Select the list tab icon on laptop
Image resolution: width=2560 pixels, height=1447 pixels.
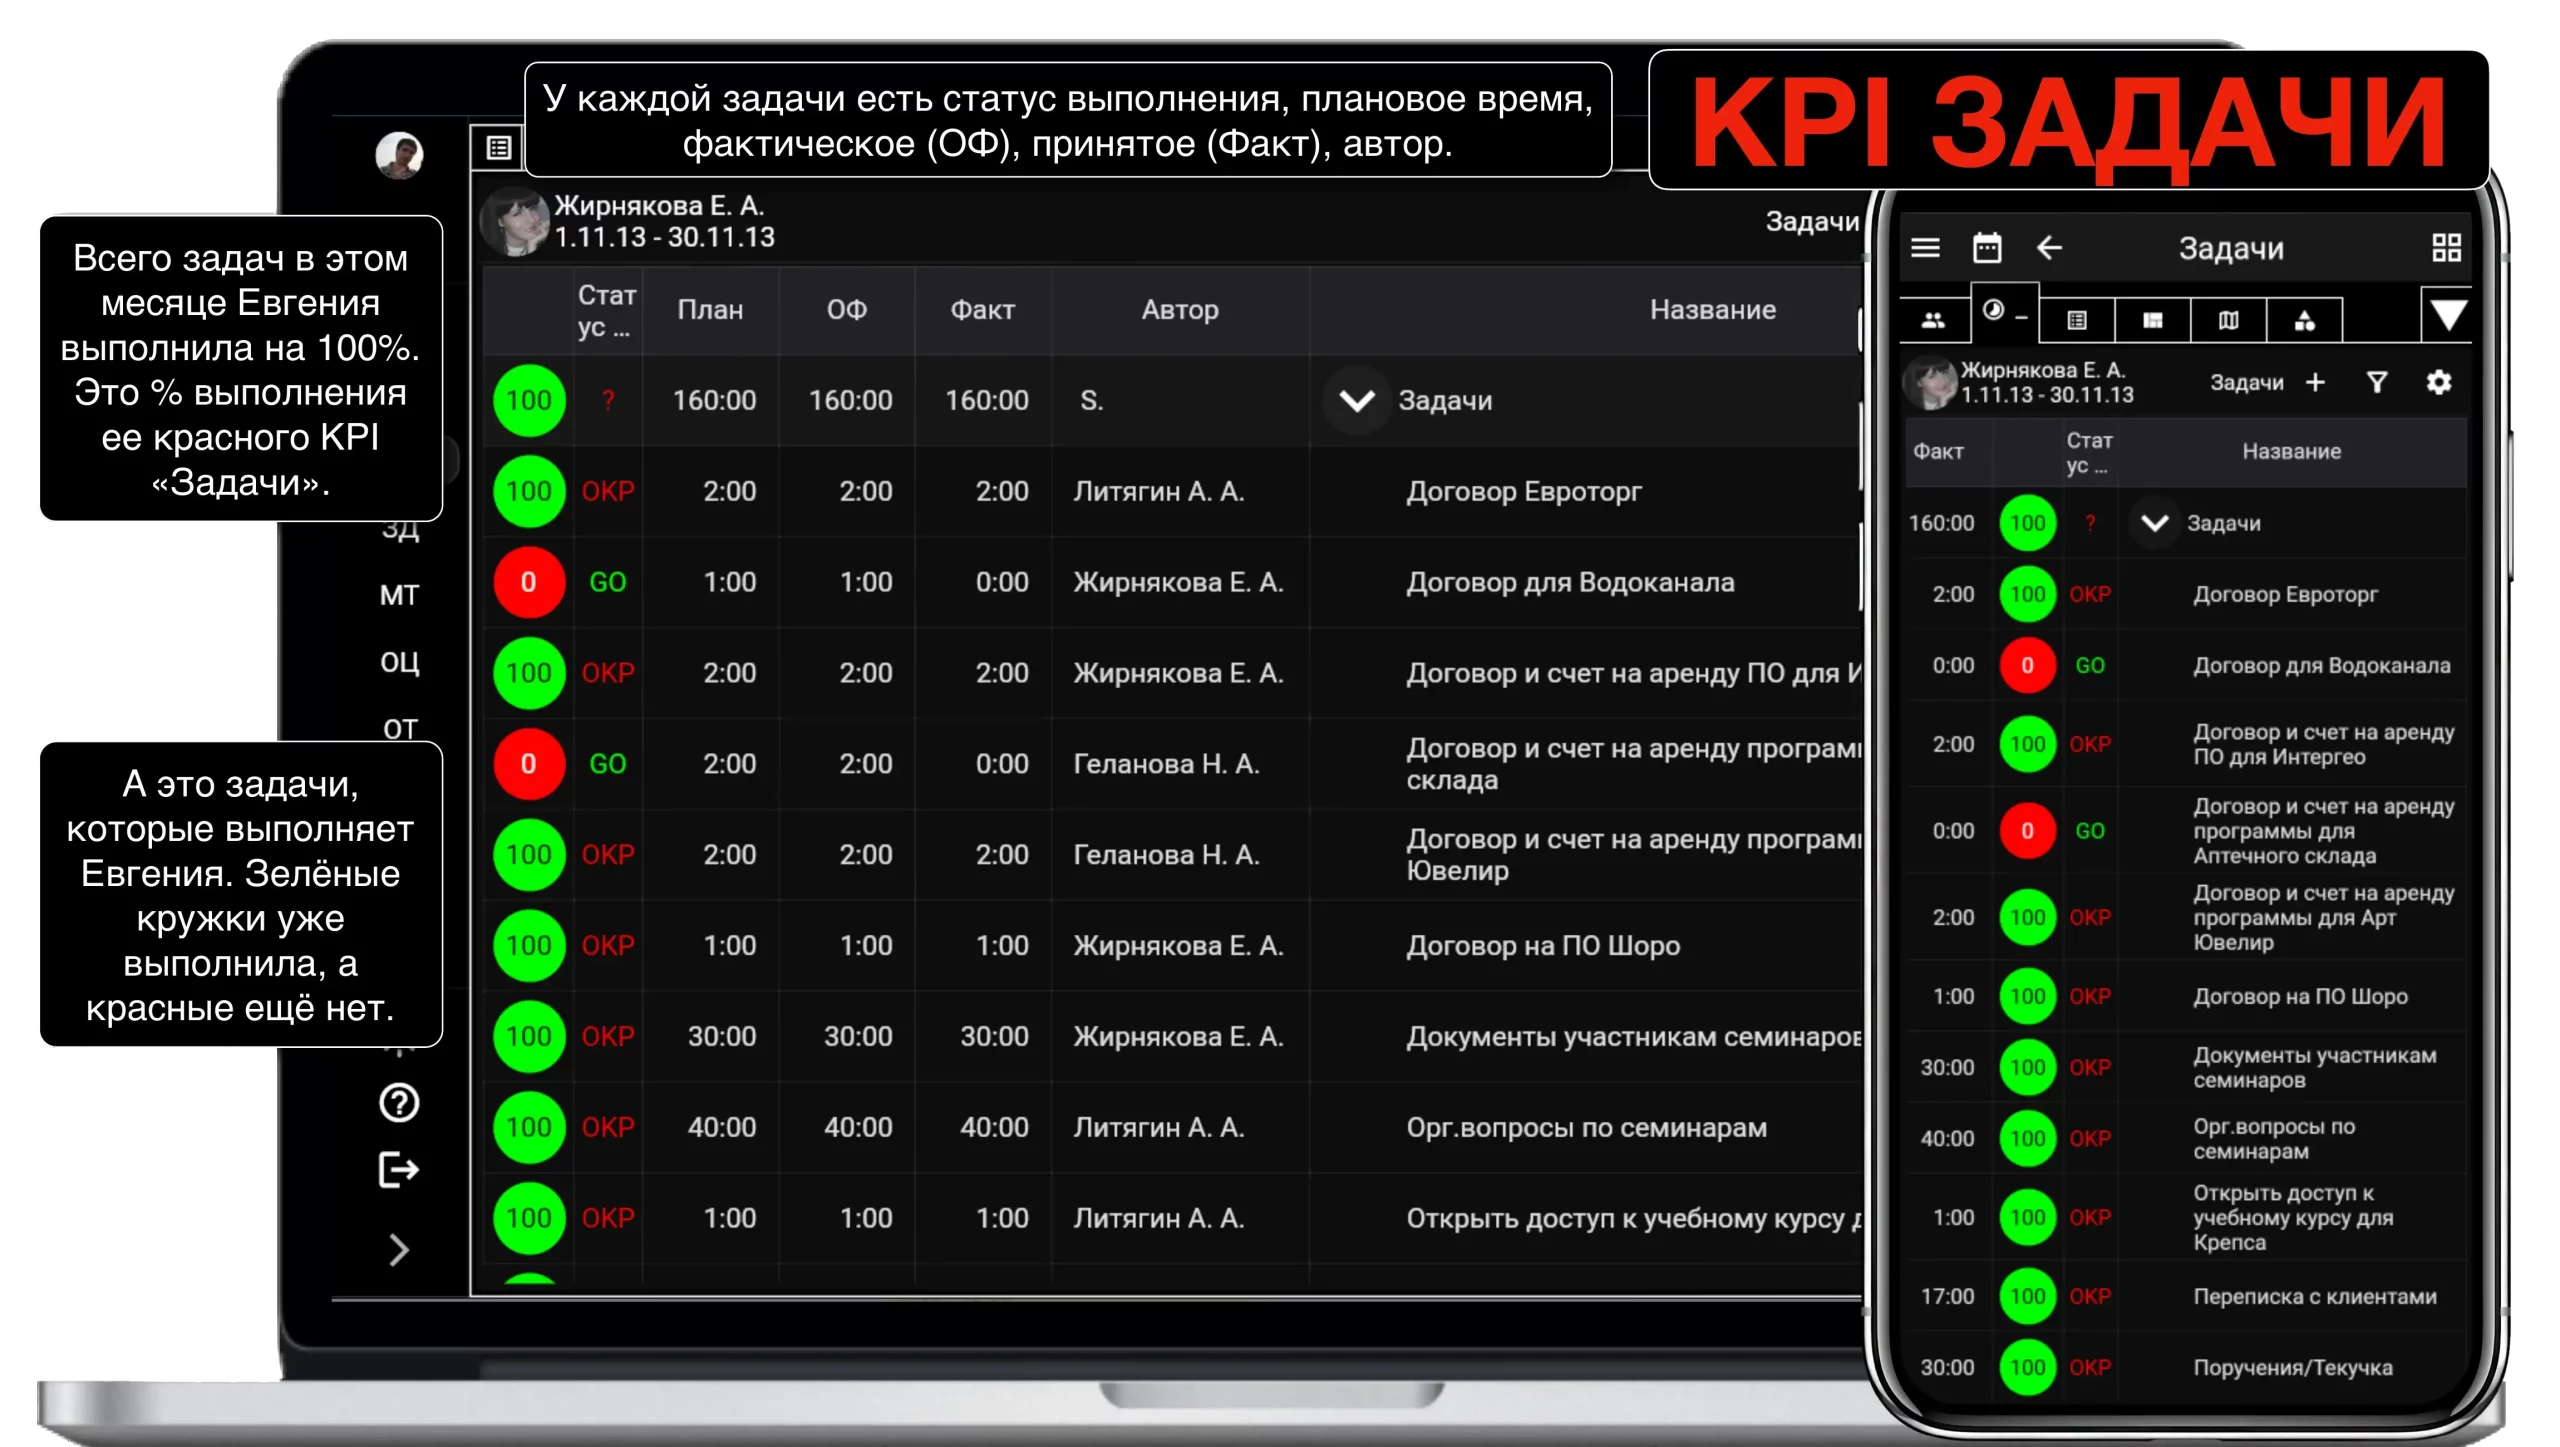(x=498, y=148)
